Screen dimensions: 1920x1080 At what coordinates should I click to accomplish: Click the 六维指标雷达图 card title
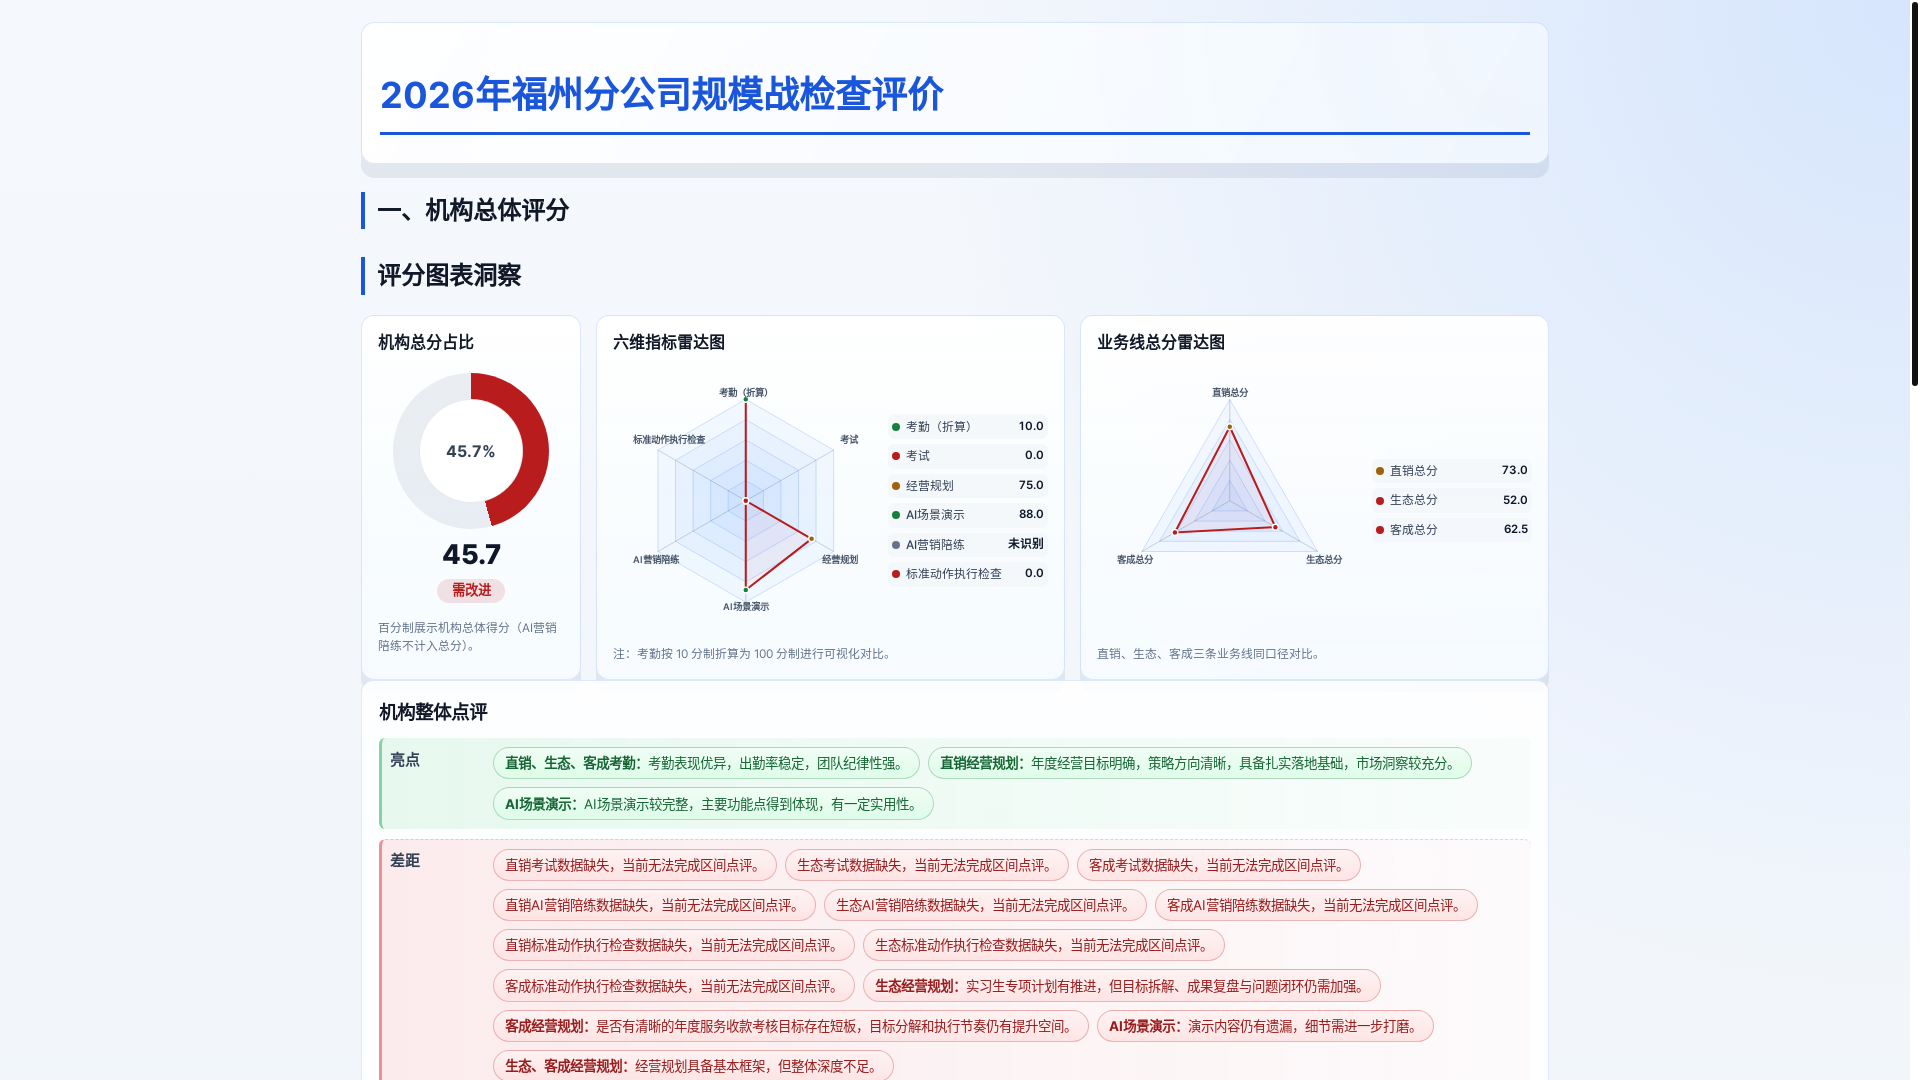(x=669, y=342)
